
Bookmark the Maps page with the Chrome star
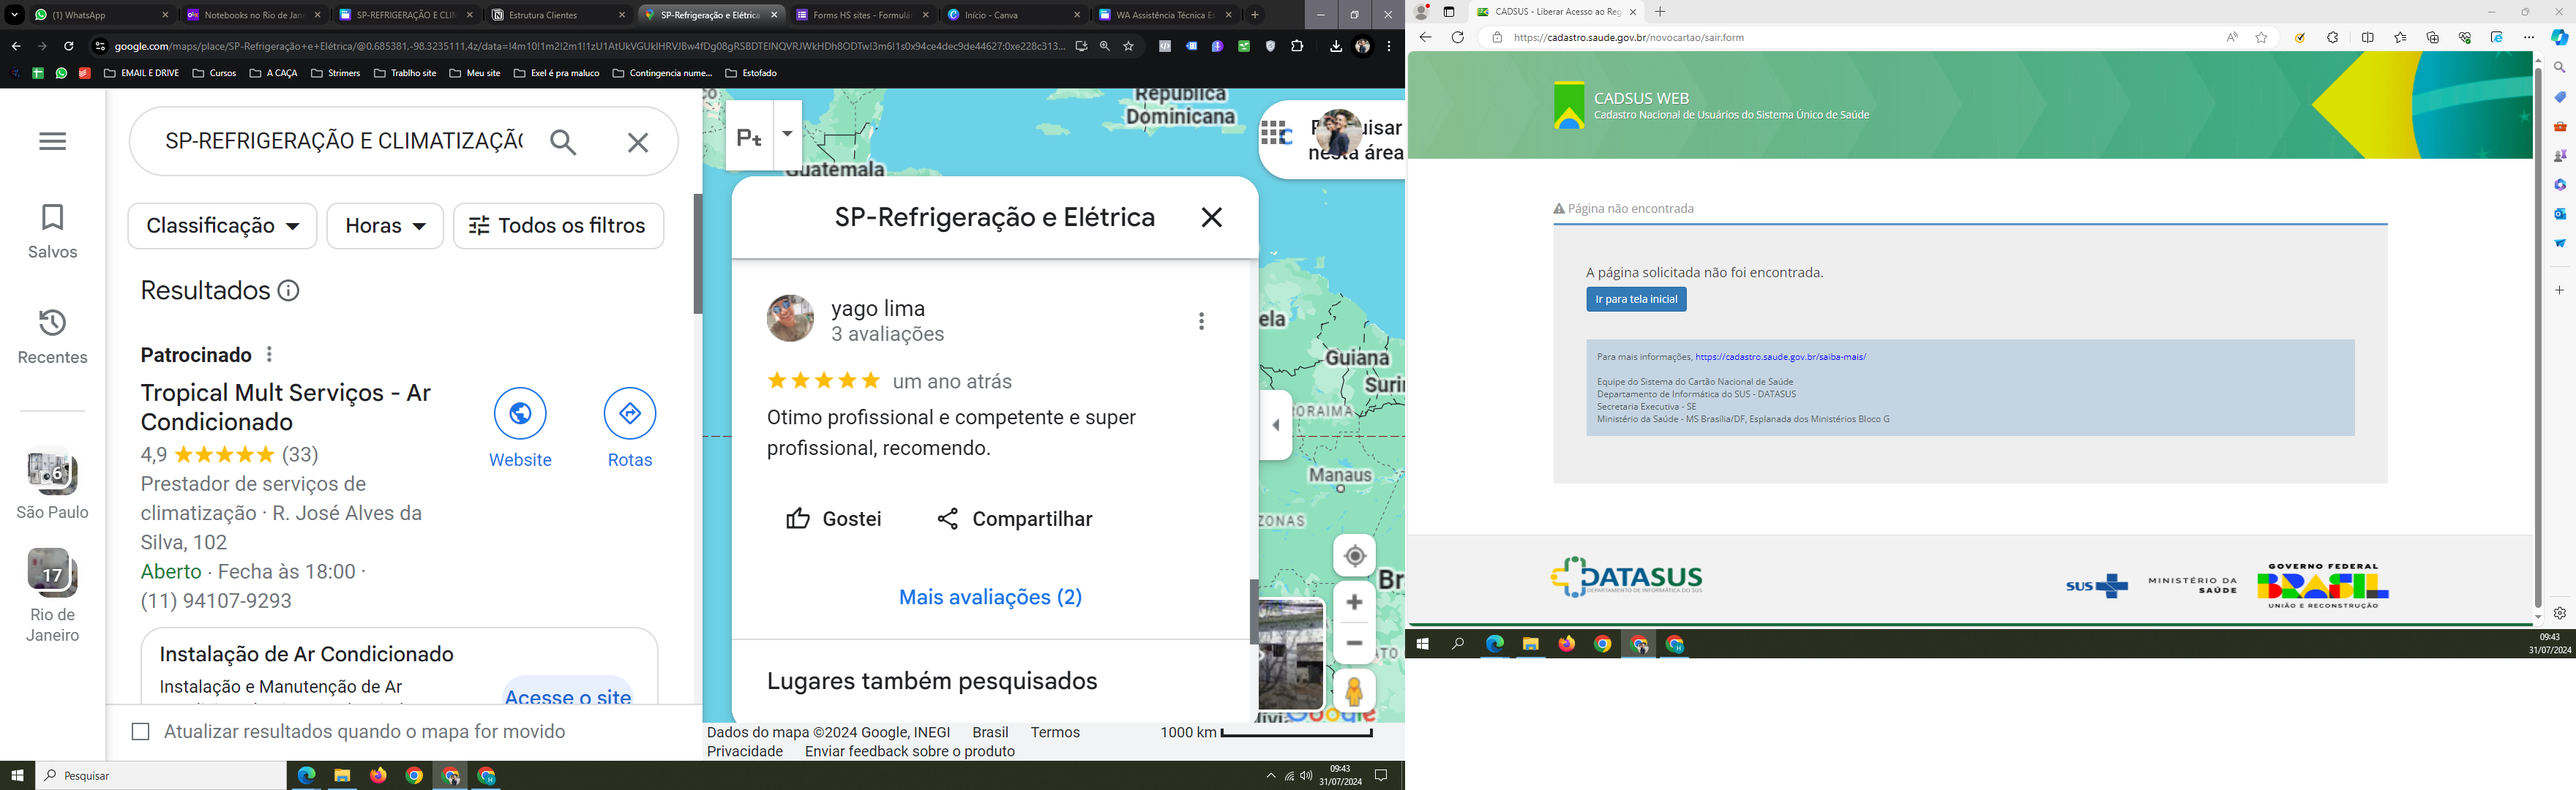(x=1129, y=46)
